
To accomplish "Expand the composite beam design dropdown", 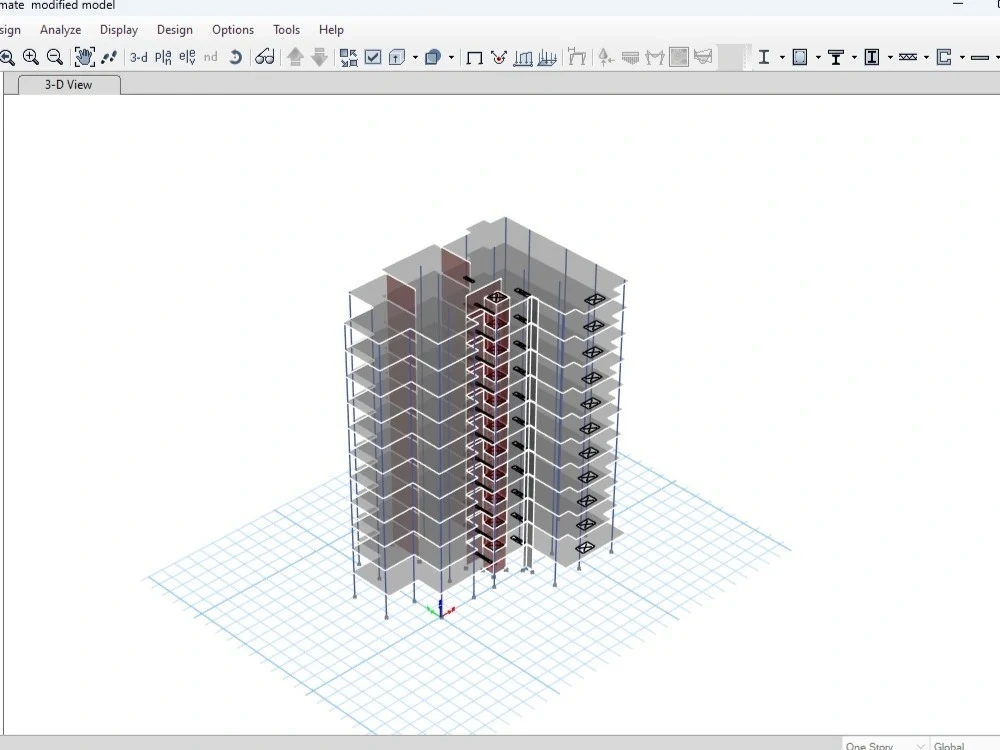I will click(x=855, y=57).
